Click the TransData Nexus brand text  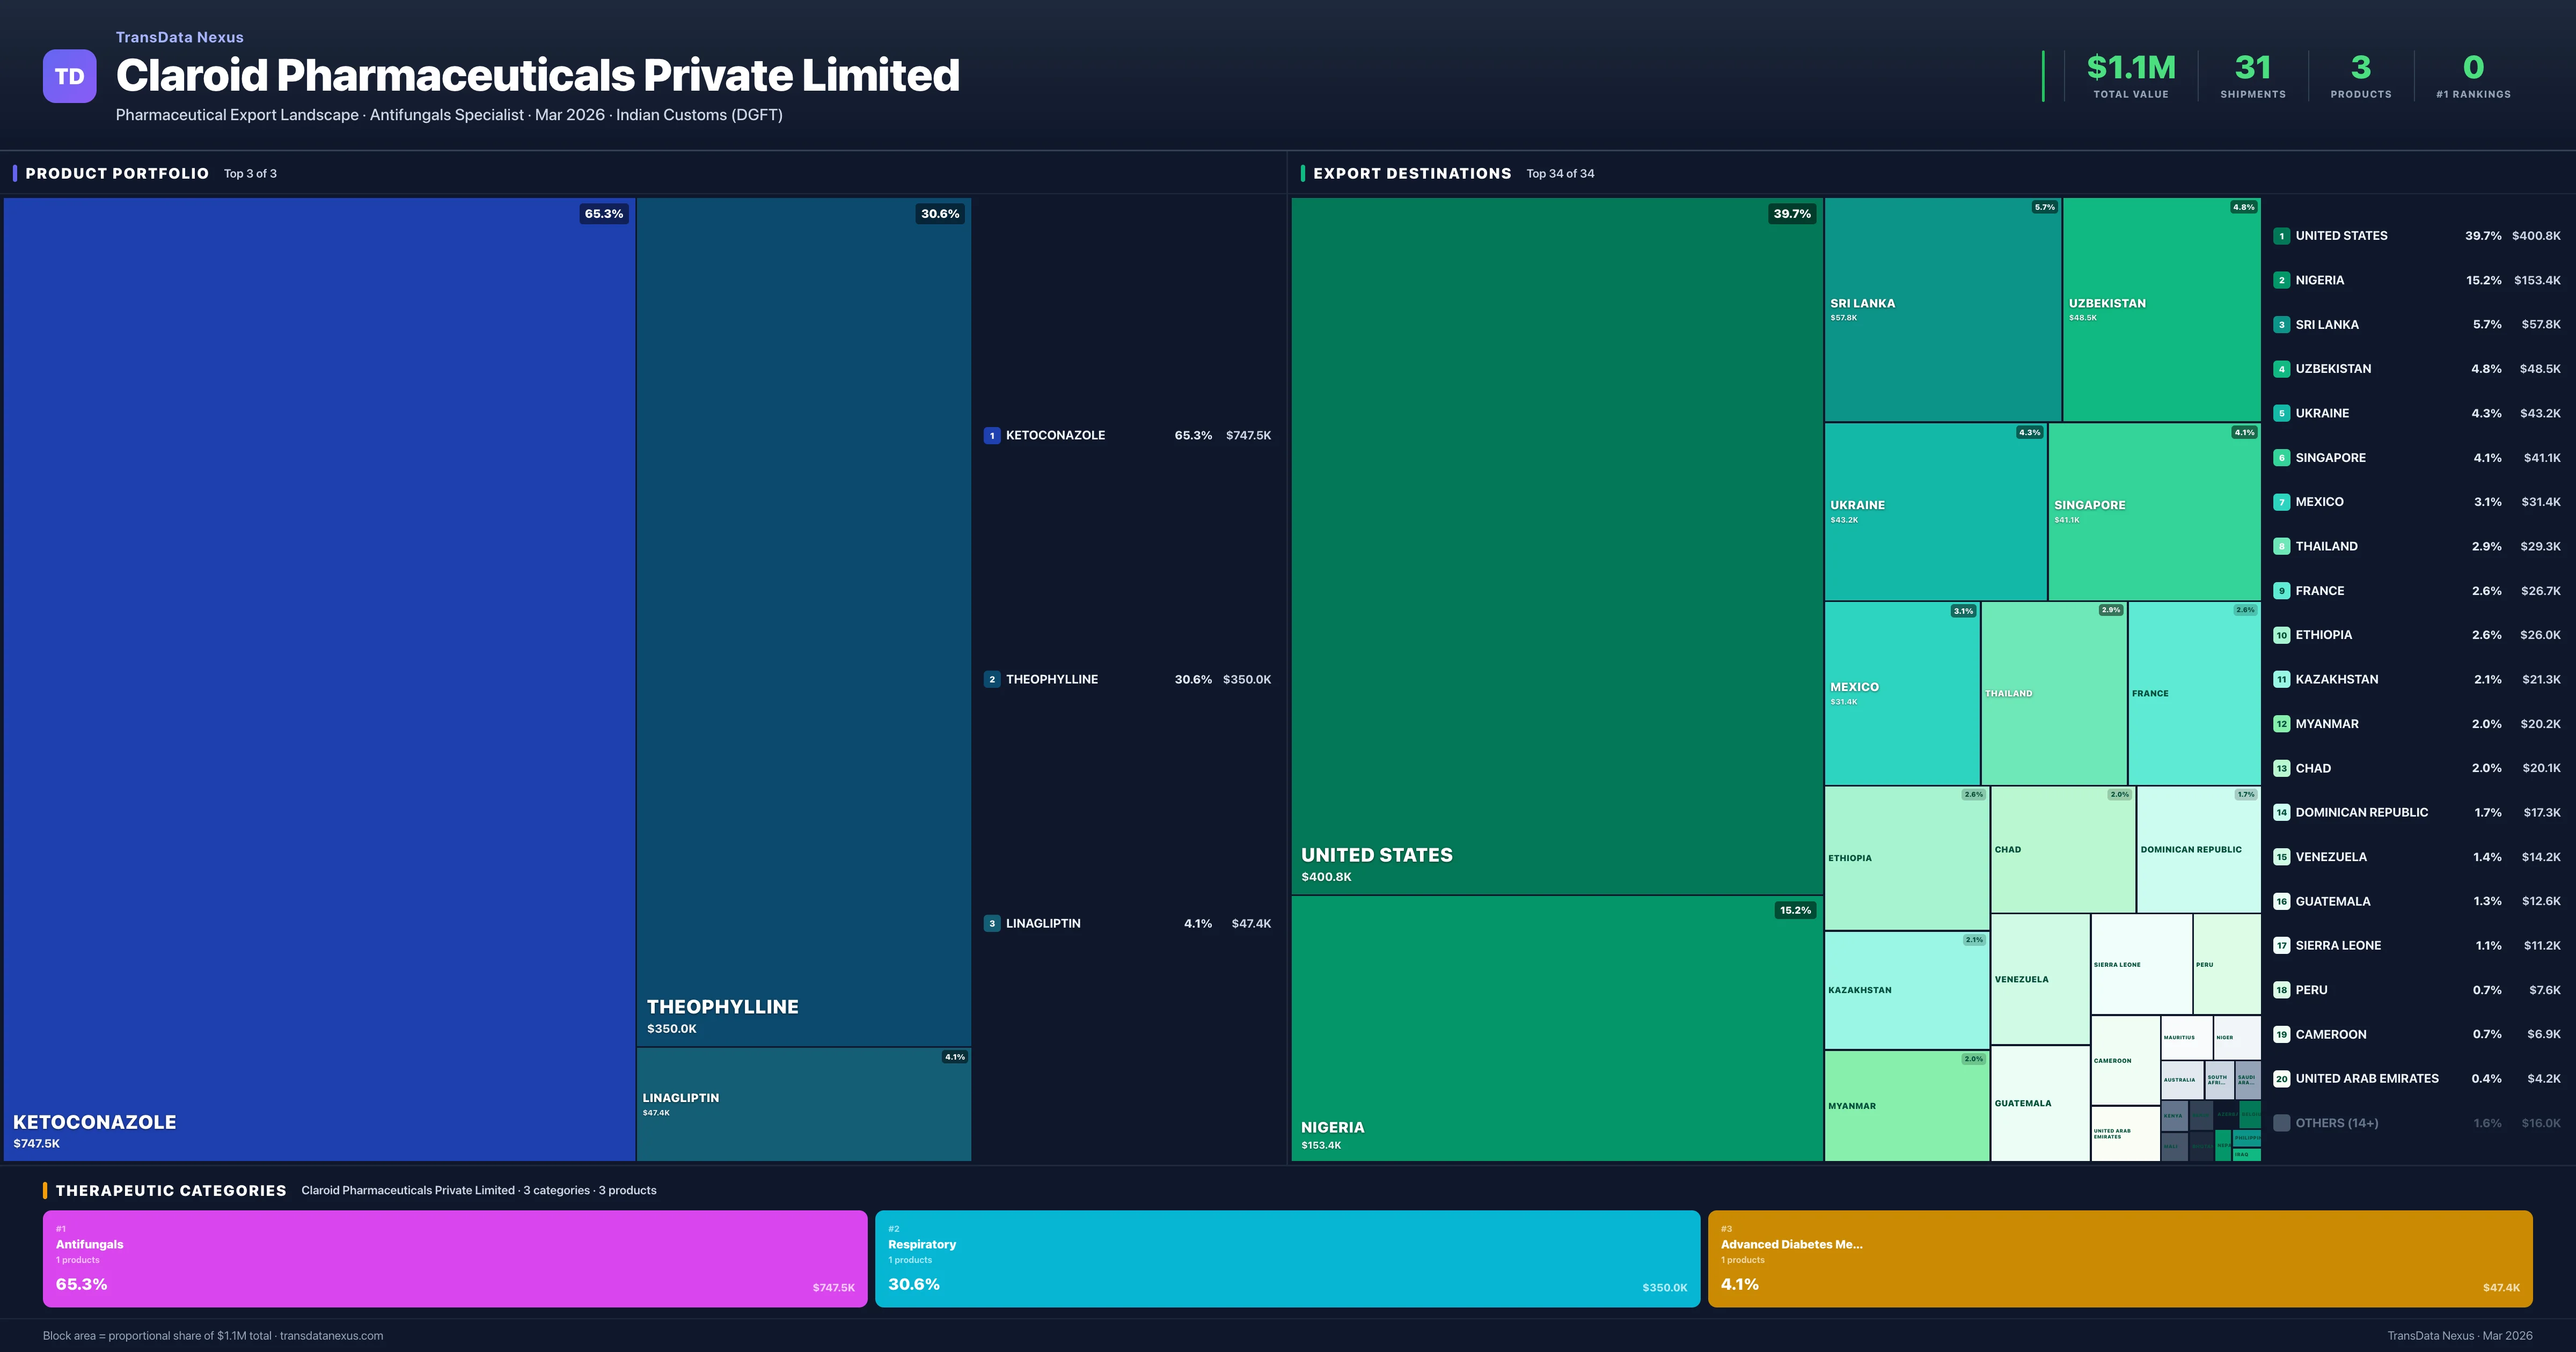click(x=180, y=37)
